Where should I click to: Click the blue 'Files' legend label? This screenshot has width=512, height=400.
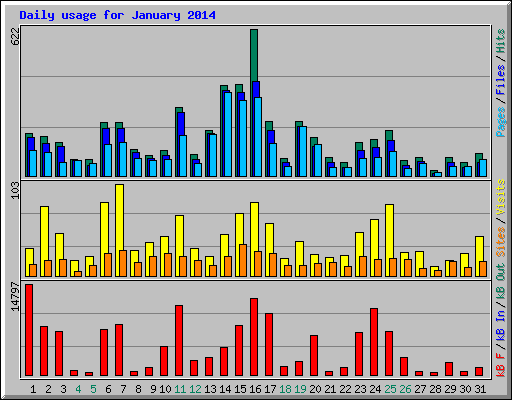[x=500, y=80]
